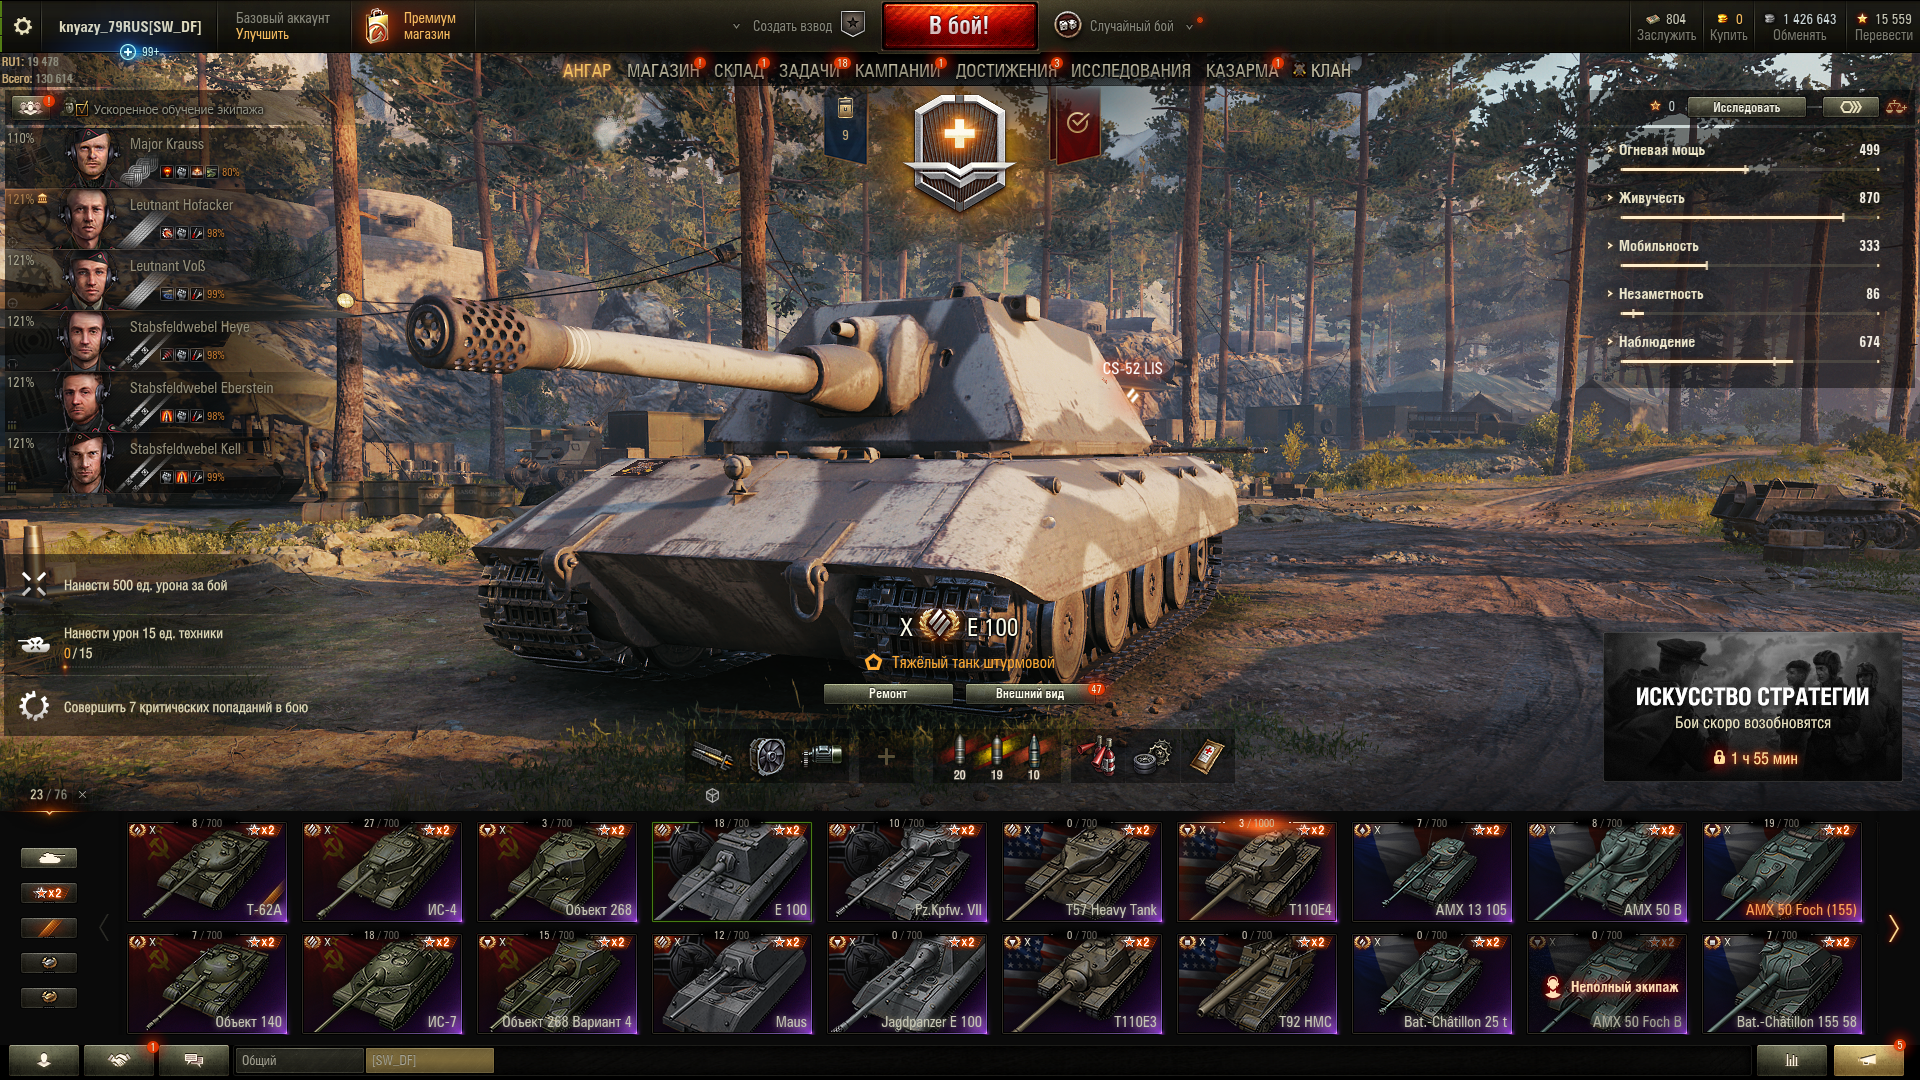The width and height of the screenshot is (1920, 1080).
Task: Expand the create platoon dropdown arrow
Action: click(736, 27)
